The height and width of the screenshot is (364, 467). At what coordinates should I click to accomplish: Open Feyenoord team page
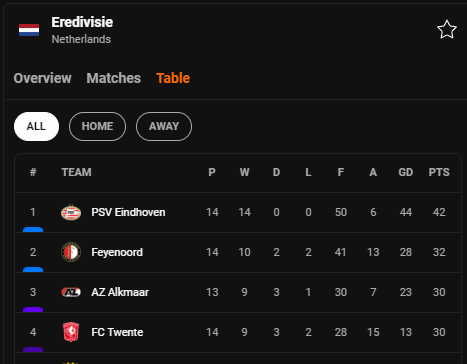click(117, 252)
